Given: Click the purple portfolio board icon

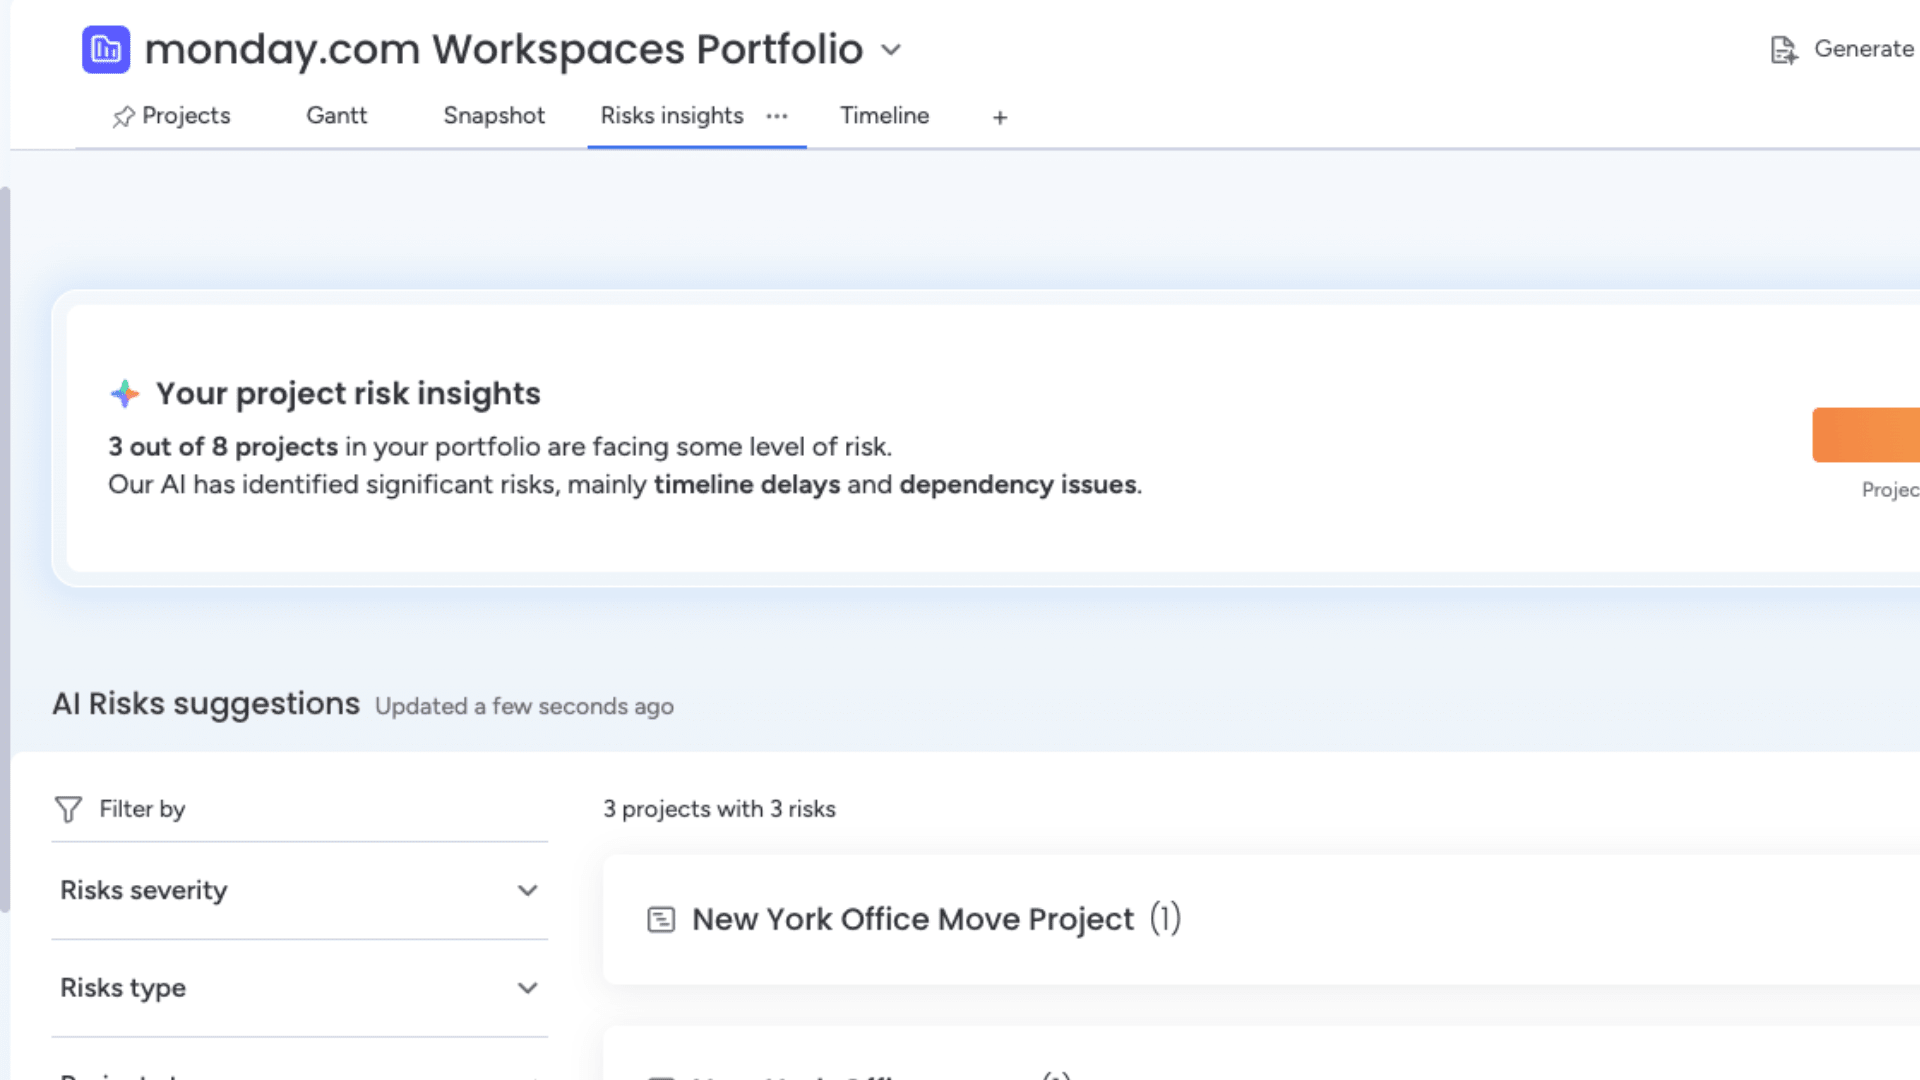Looking at the screenshot, I should pyautogui.click(x=106, y=49).
